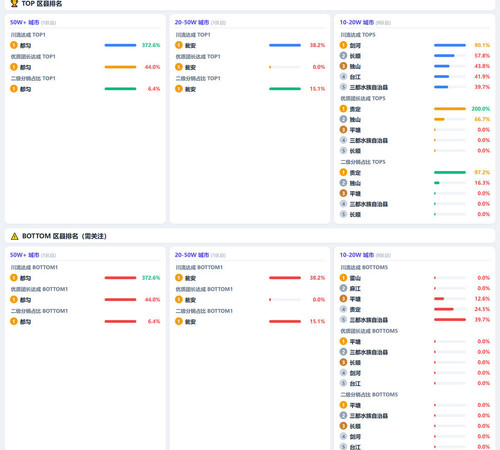Click the 39.7% value for 三都水族自治县 in BOTTOM section
This screenshot has width=500, height=450.
click(482, 320)
